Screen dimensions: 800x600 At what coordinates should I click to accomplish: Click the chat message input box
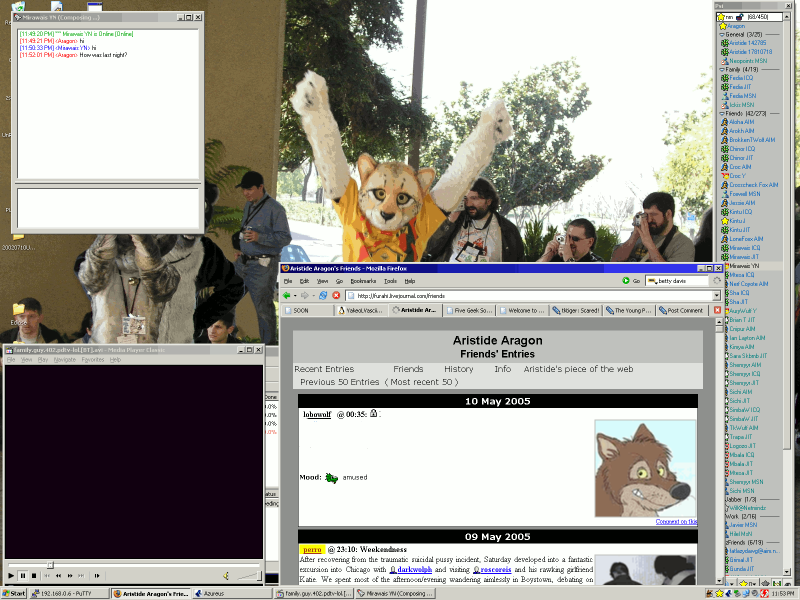click(106, 208)
